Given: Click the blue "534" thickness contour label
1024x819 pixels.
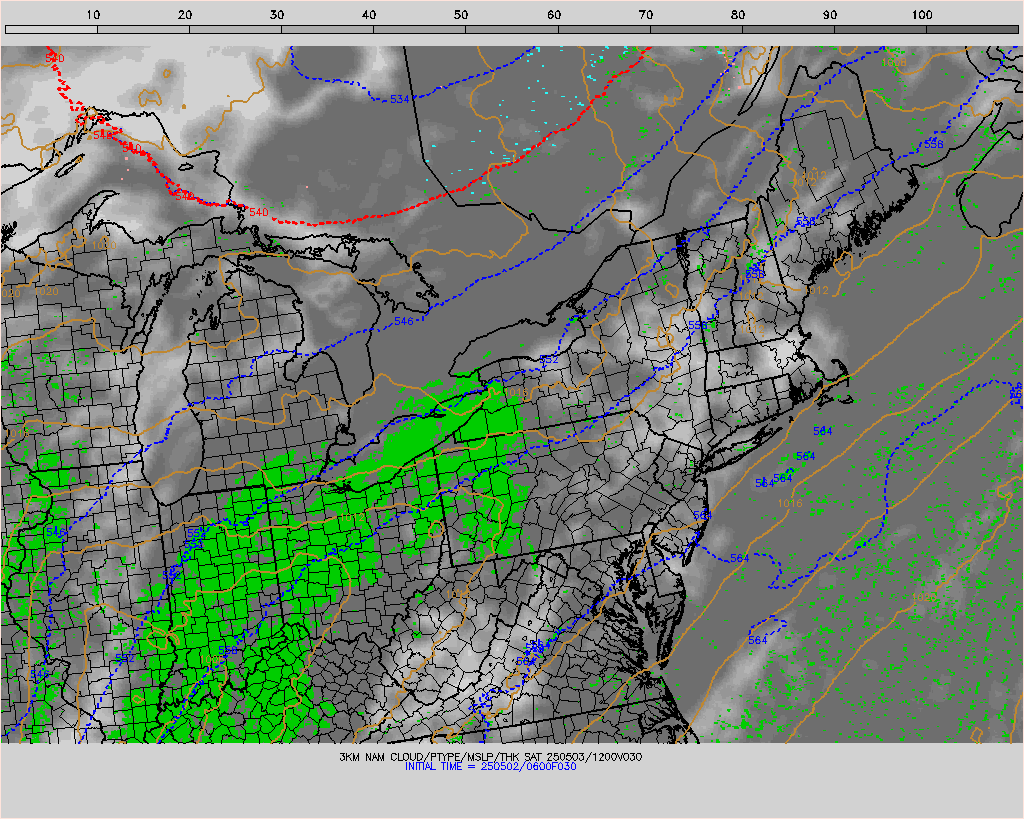Looking at the screenshot, I should [400, 99].
